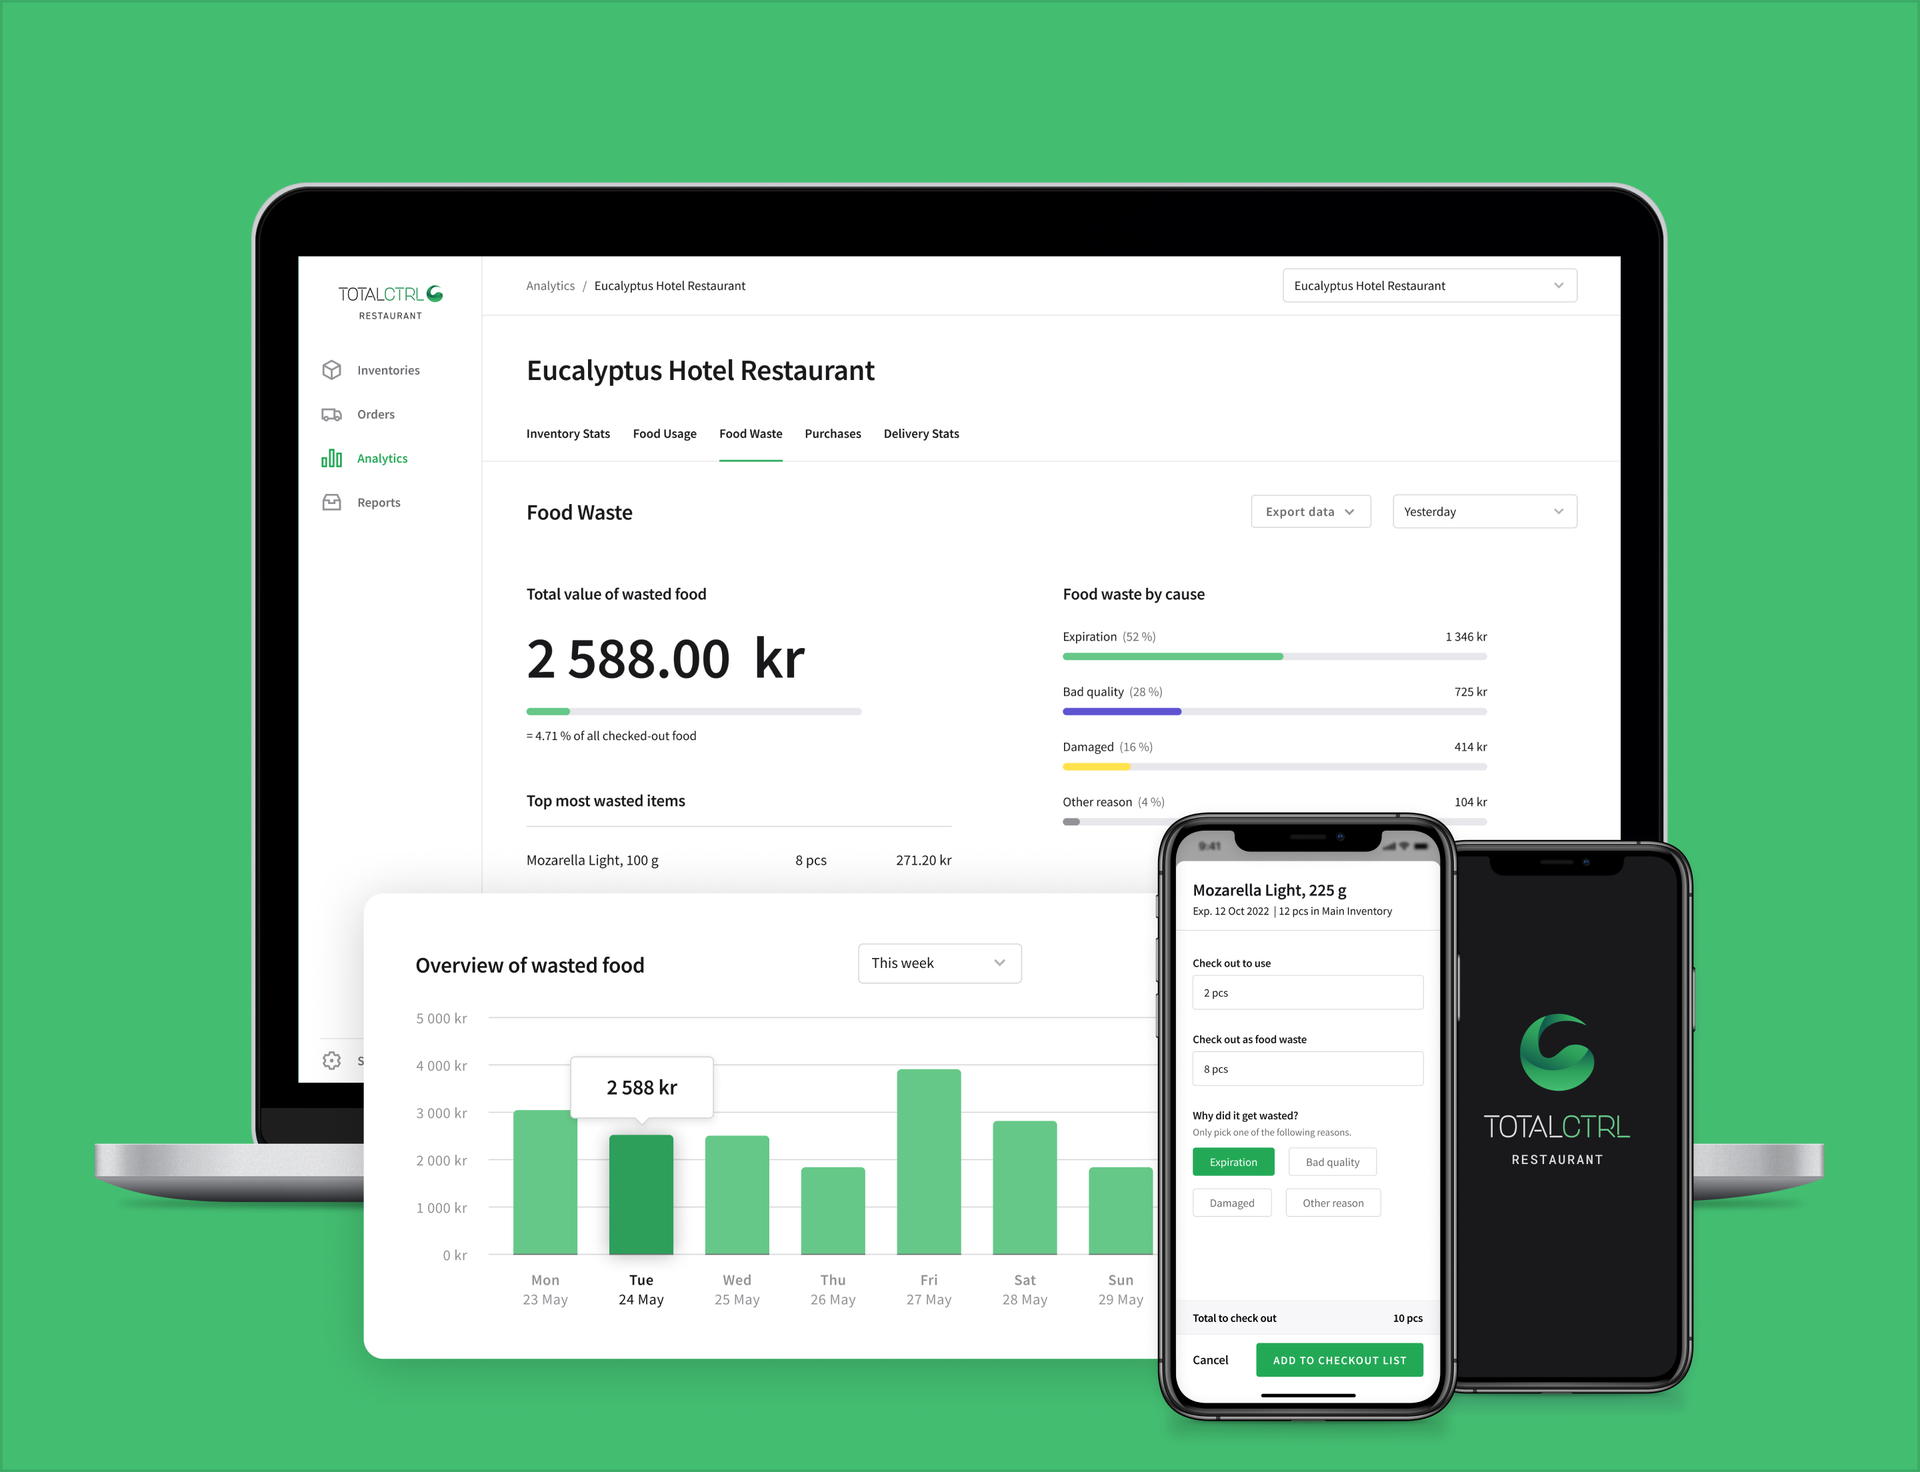1920x1472 pixels.
Task: Toggle the Damaged waste cause button
Action: point(1232,1194)
